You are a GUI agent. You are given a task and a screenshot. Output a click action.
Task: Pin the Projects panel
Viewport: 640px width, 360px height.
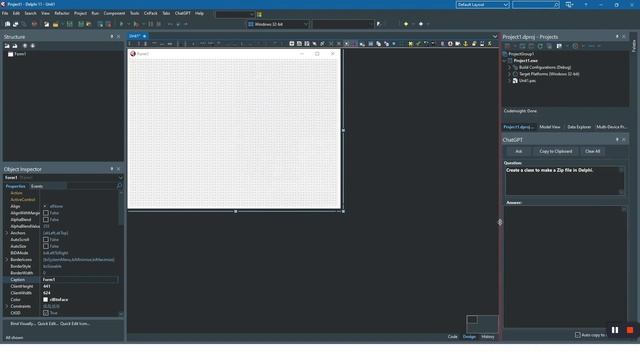(x=617, y=36)
